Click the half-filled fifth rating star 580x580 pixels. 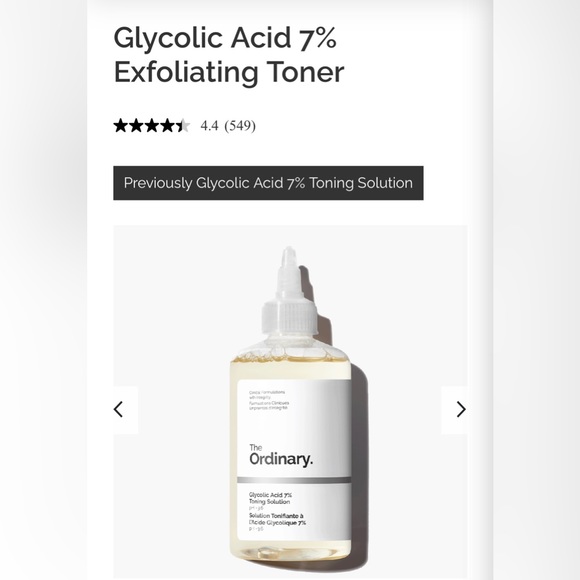[x=183, y=126]
